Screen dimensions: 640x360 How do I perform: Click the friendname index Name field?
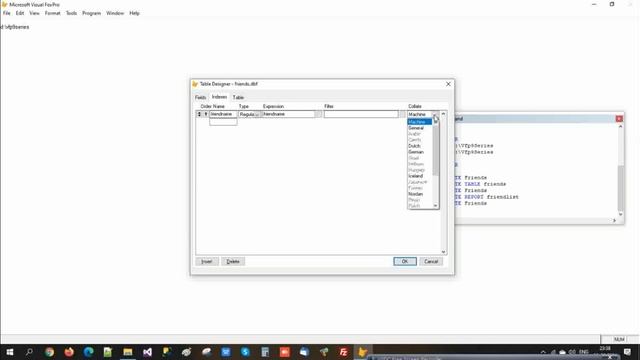[223, 114]
